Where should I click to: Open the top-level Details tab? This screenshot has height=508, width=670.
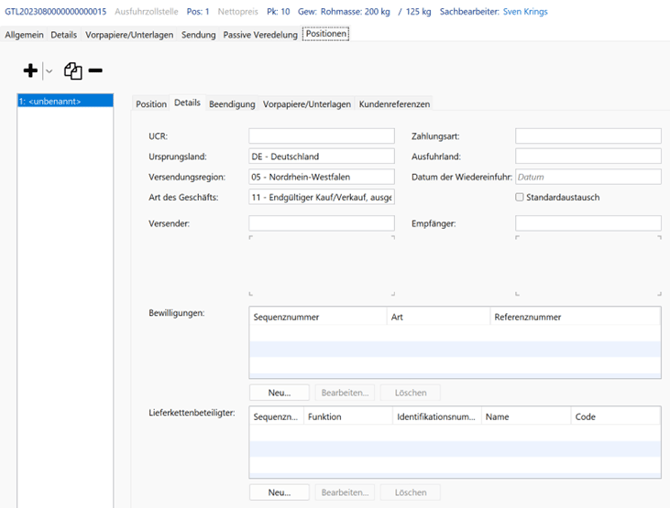point(64,35)
